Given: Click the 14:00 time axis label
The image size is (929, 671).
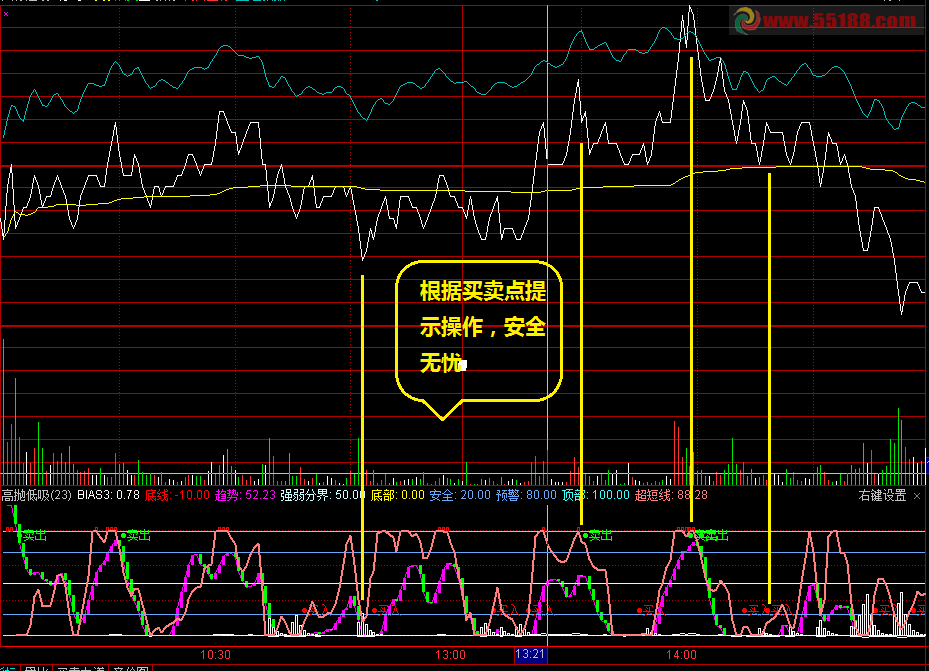Looking at the screenshot, I should 681,655.
